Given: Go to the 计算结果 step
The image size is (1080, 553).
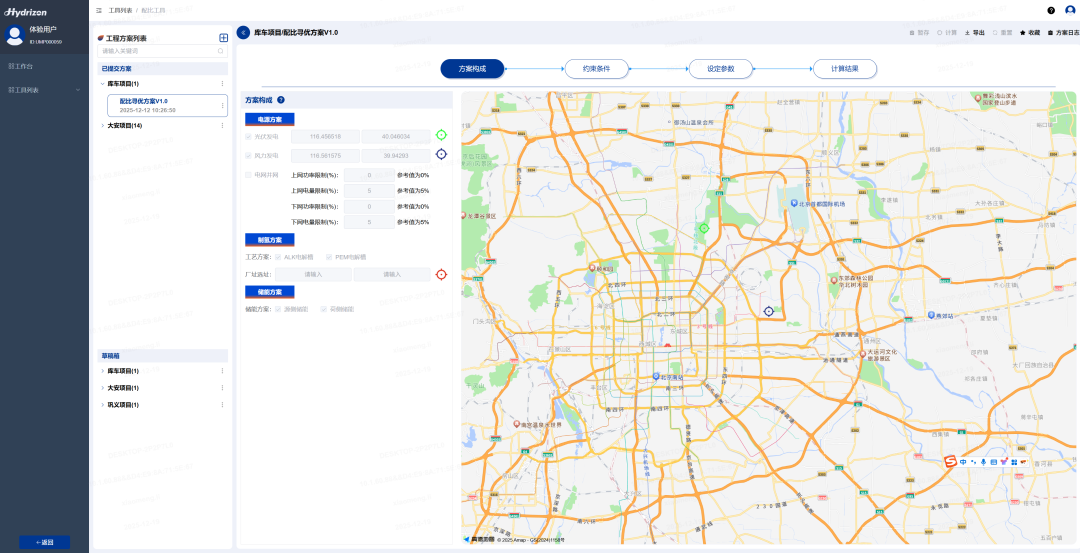Looking at the screenshot, I should (x=845, y=69).
